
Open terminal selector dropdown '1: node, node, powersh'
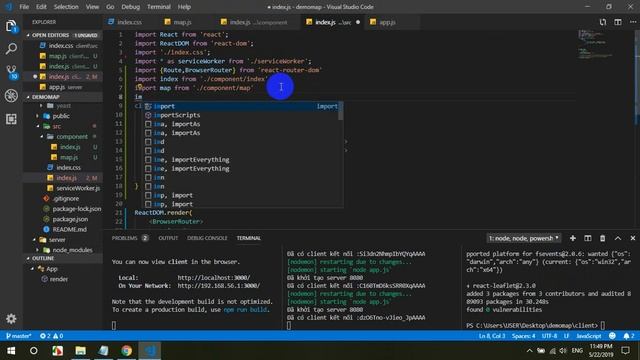524,238
